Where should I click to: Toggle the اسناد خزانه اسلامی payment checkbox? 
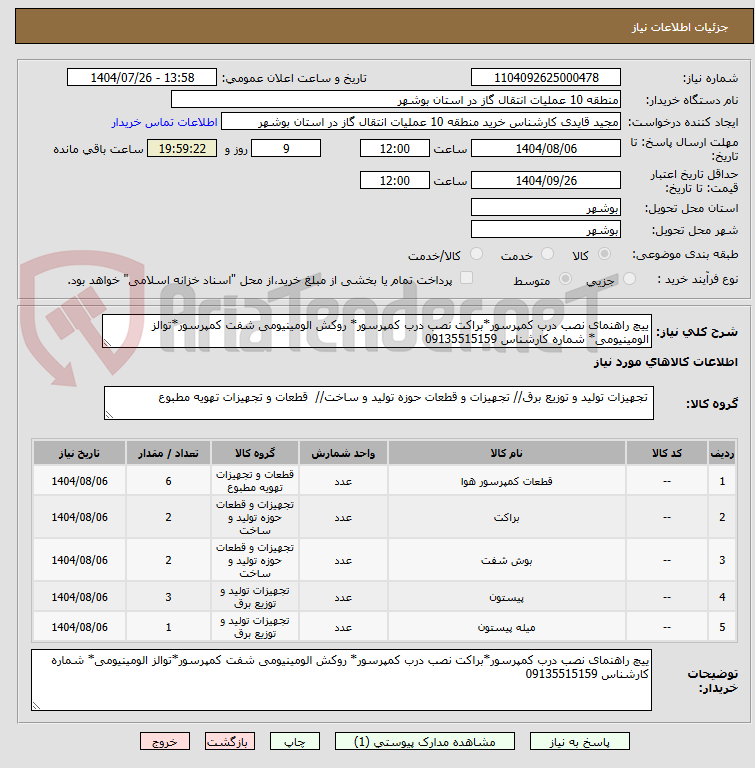[466, 278]
